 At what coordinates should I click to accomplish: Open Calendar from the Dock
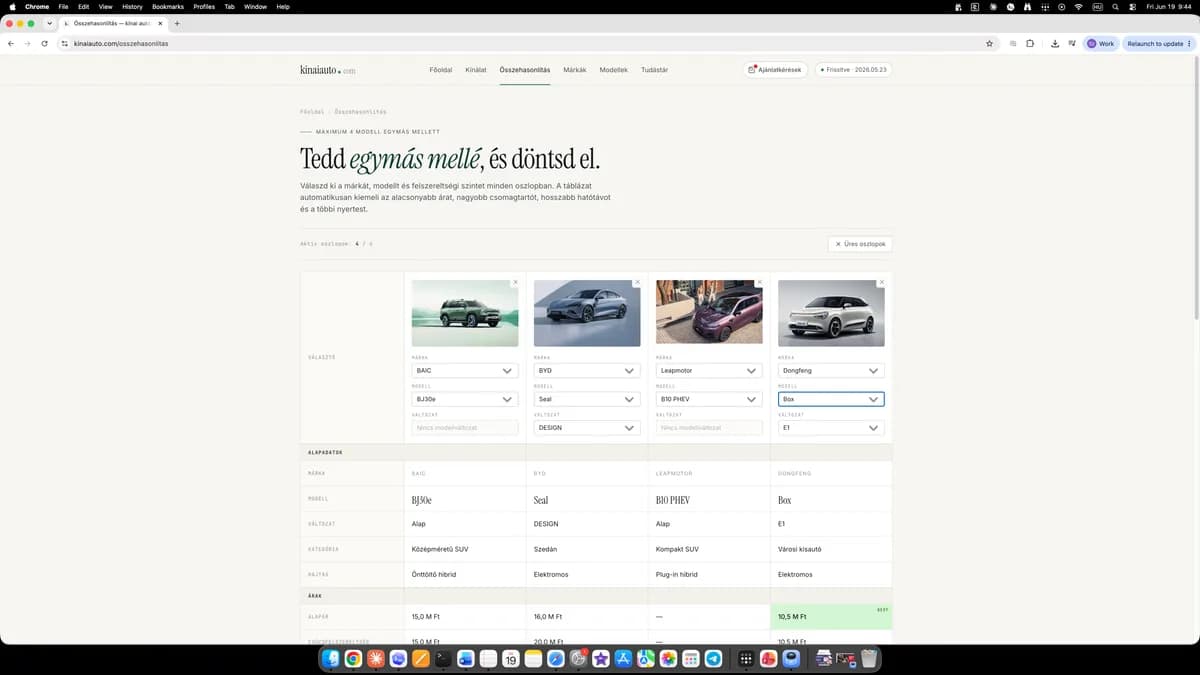tap(511, 659)
